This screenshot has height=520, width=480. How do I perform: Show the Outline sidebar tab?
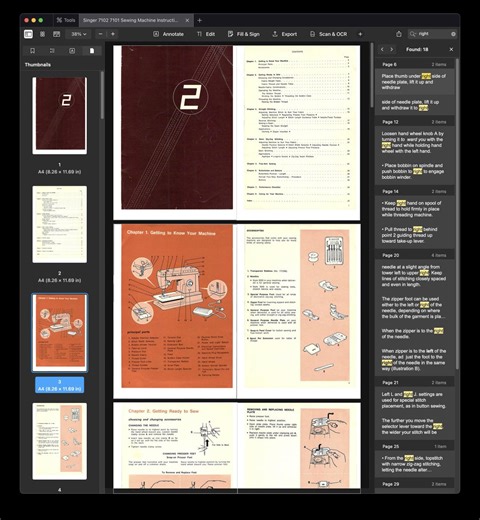pos(52,51)
